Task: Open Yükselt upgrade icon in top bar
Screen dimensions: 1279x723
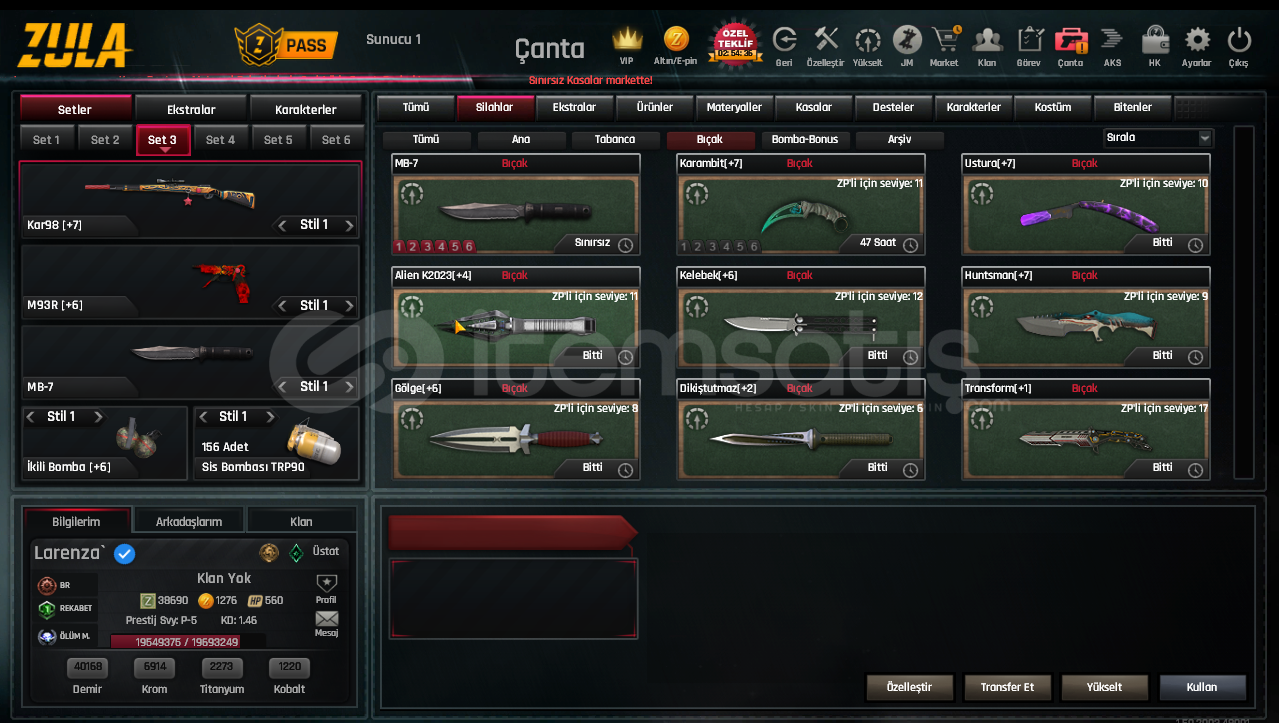Action: 867,40
